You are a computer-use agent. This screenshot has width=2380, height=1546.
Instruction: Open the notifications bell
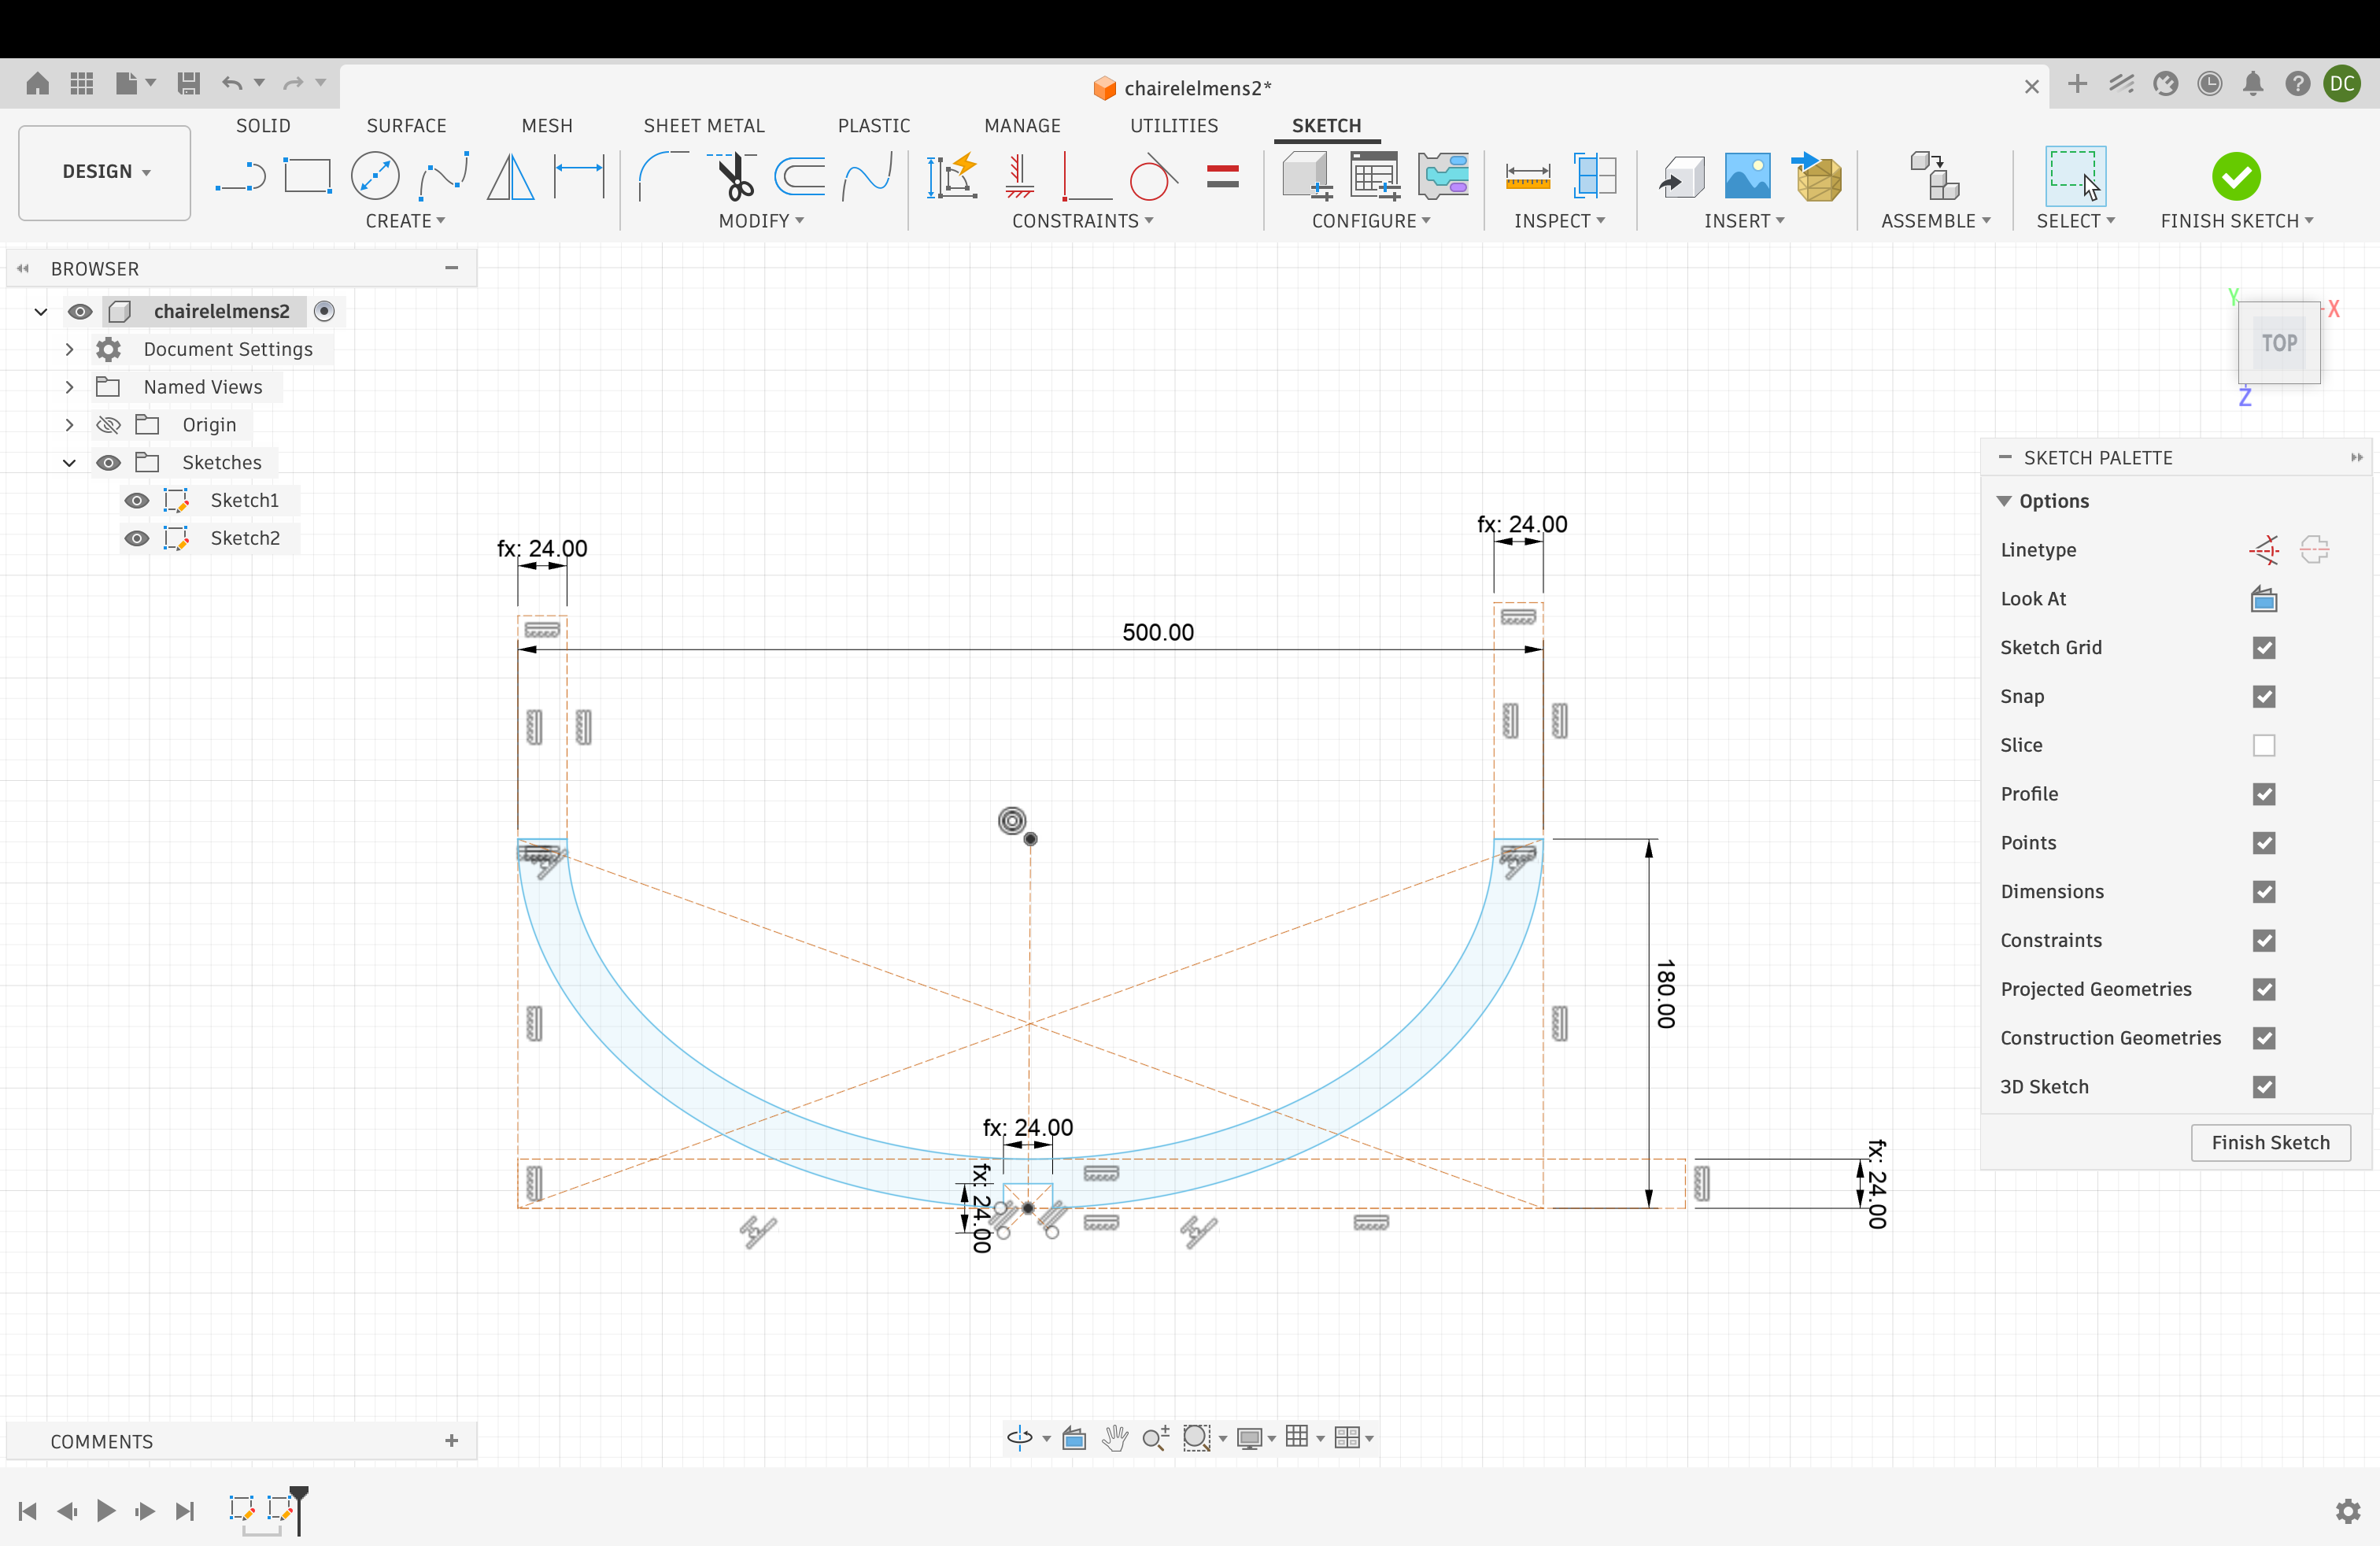[2253, 83]
